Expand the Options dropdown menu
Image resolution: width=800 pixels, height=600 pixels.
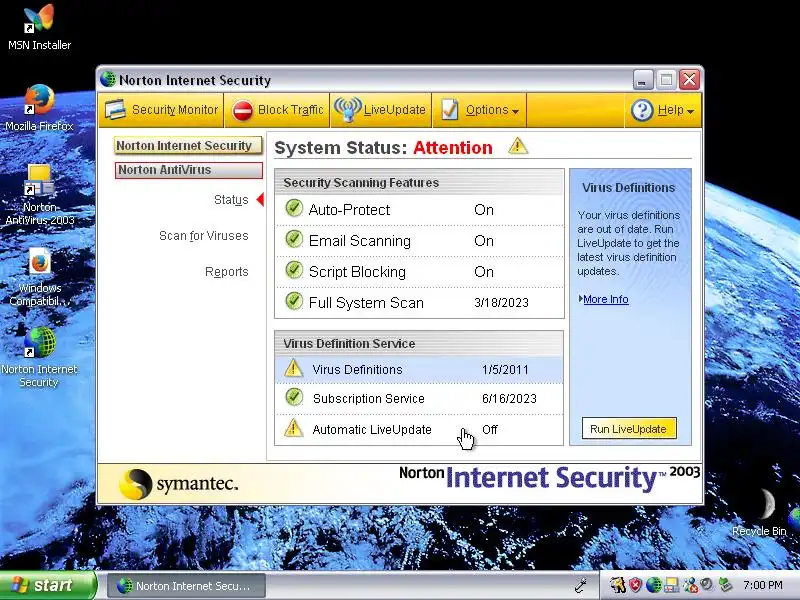[480, 110]
